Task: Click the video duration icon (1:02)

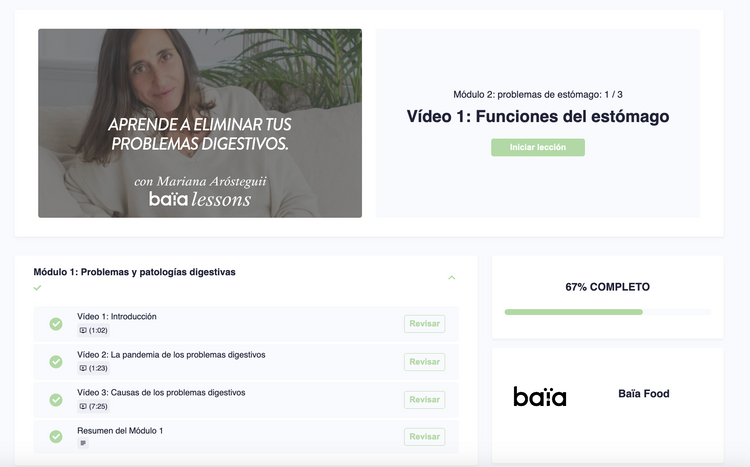Action: [83, 331]
